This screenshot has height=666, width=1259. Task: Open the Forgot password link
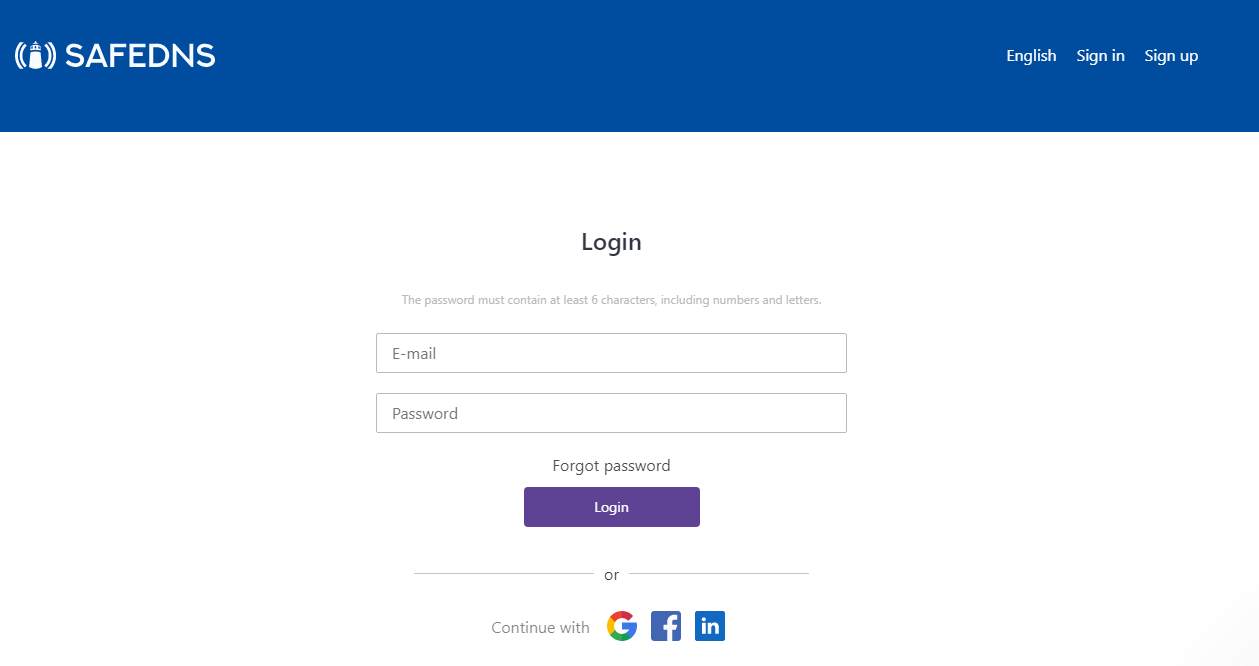tap(611, 466)
